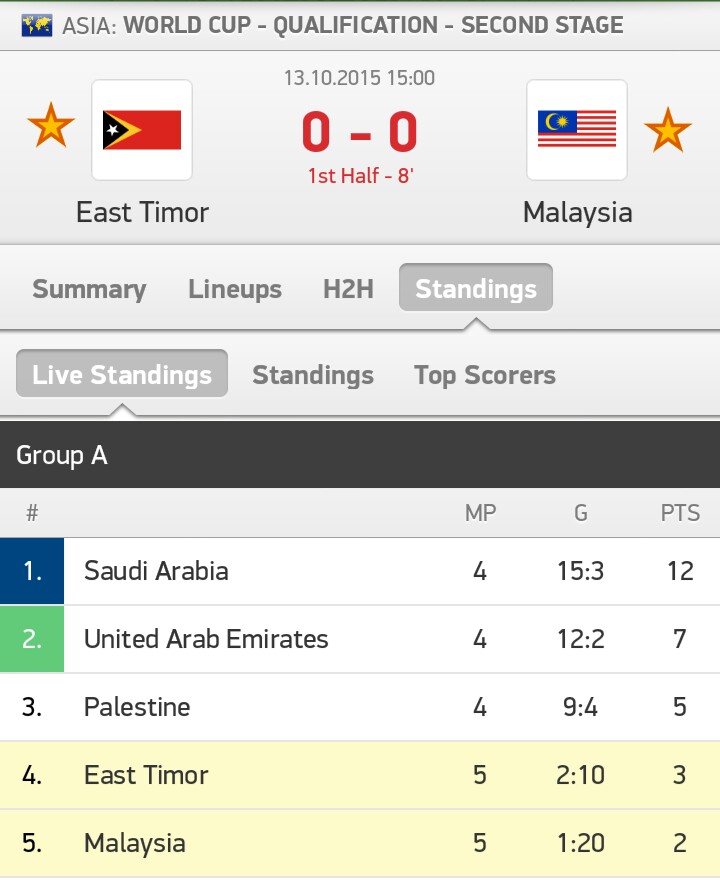Toggle favorite star for Malaysia
This screenshot has width=720, height=891.
667,129
